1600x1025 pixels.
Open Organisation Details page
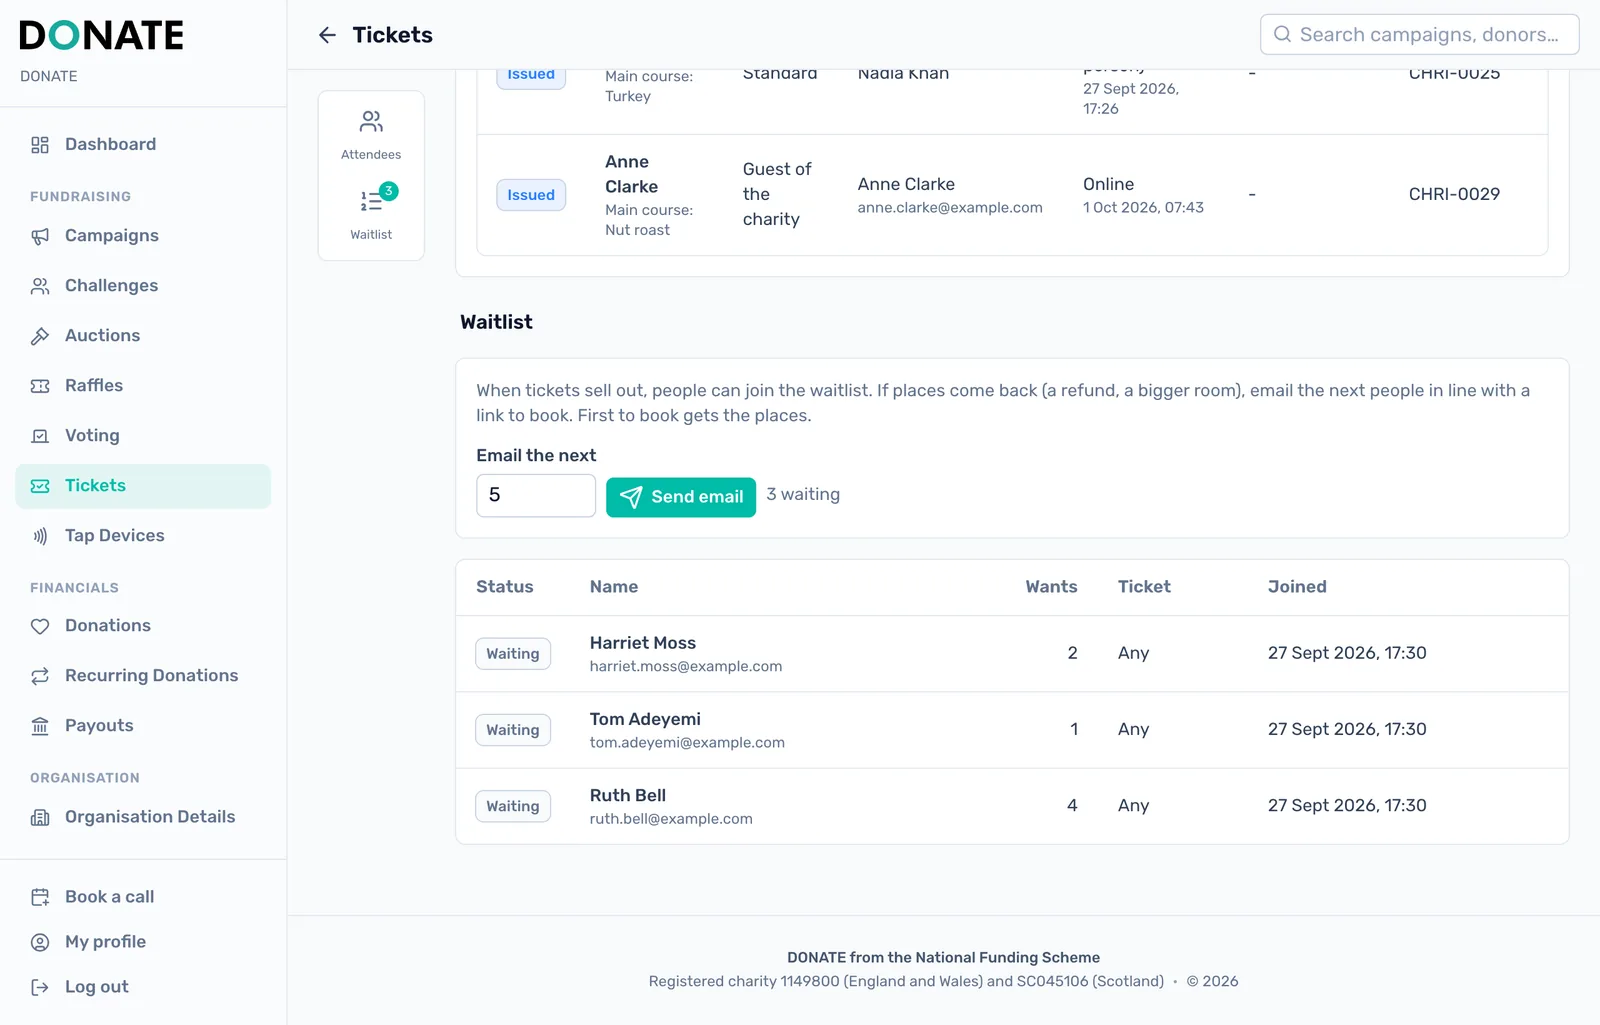click(x=143, y=817)
